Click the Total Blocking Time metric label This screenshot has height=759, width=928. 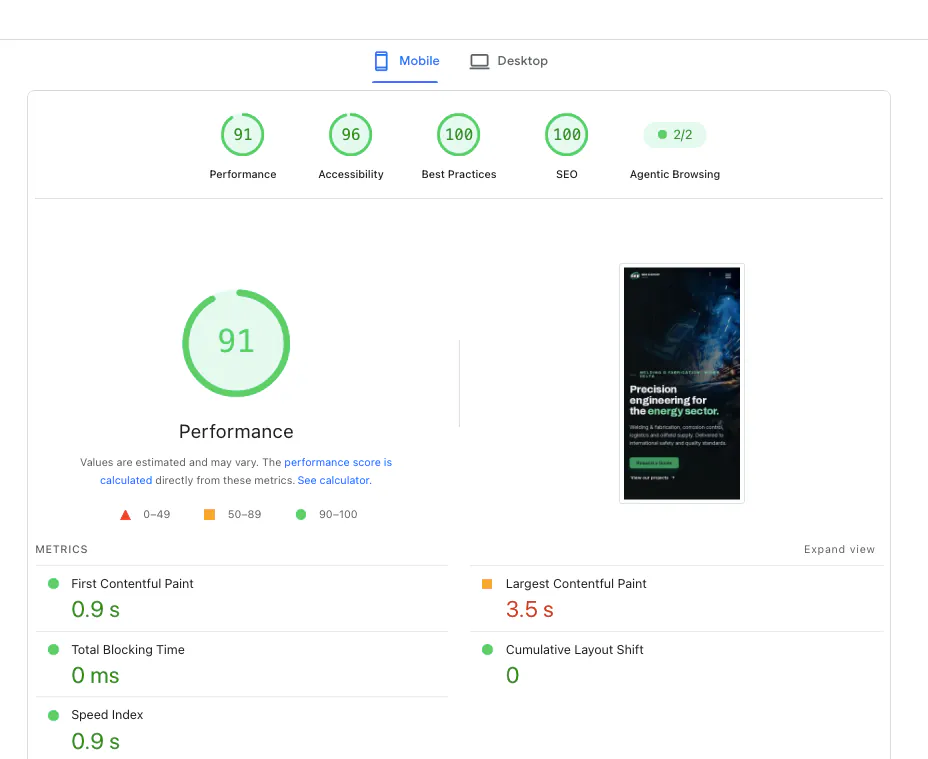coord(128,649)
